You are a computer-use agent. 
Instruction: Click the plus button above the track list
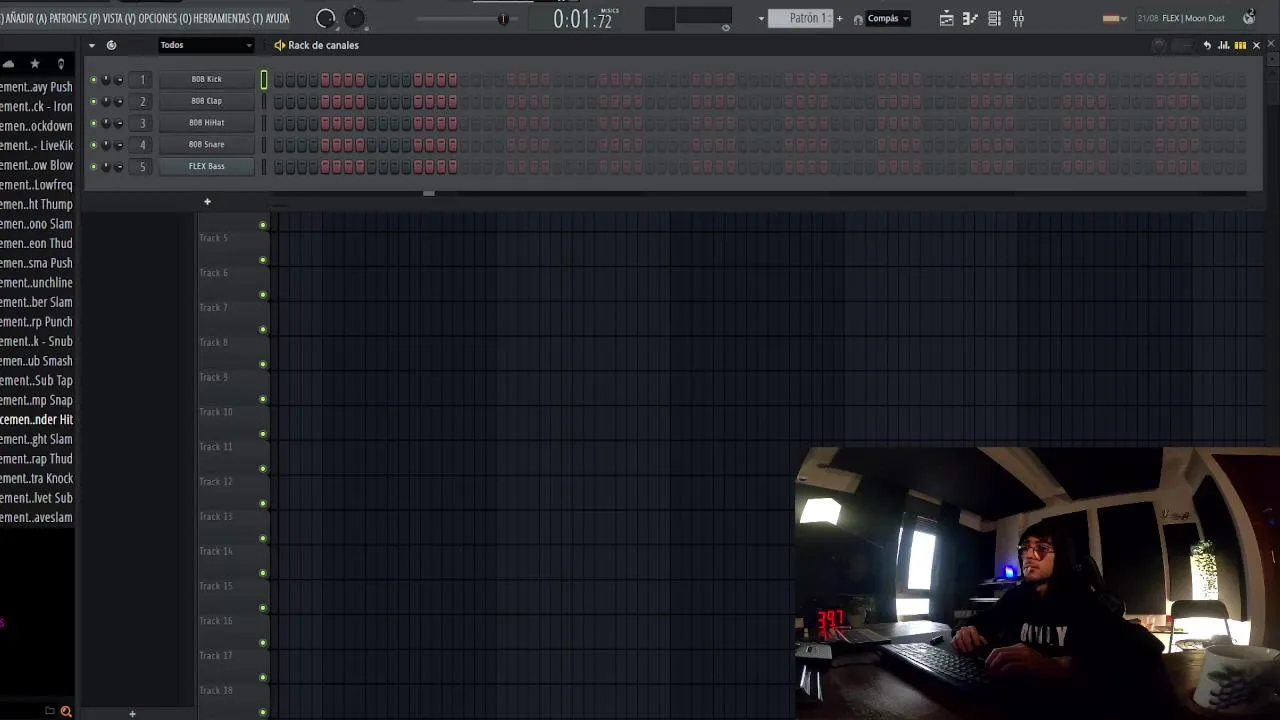[x=207, y=202]
